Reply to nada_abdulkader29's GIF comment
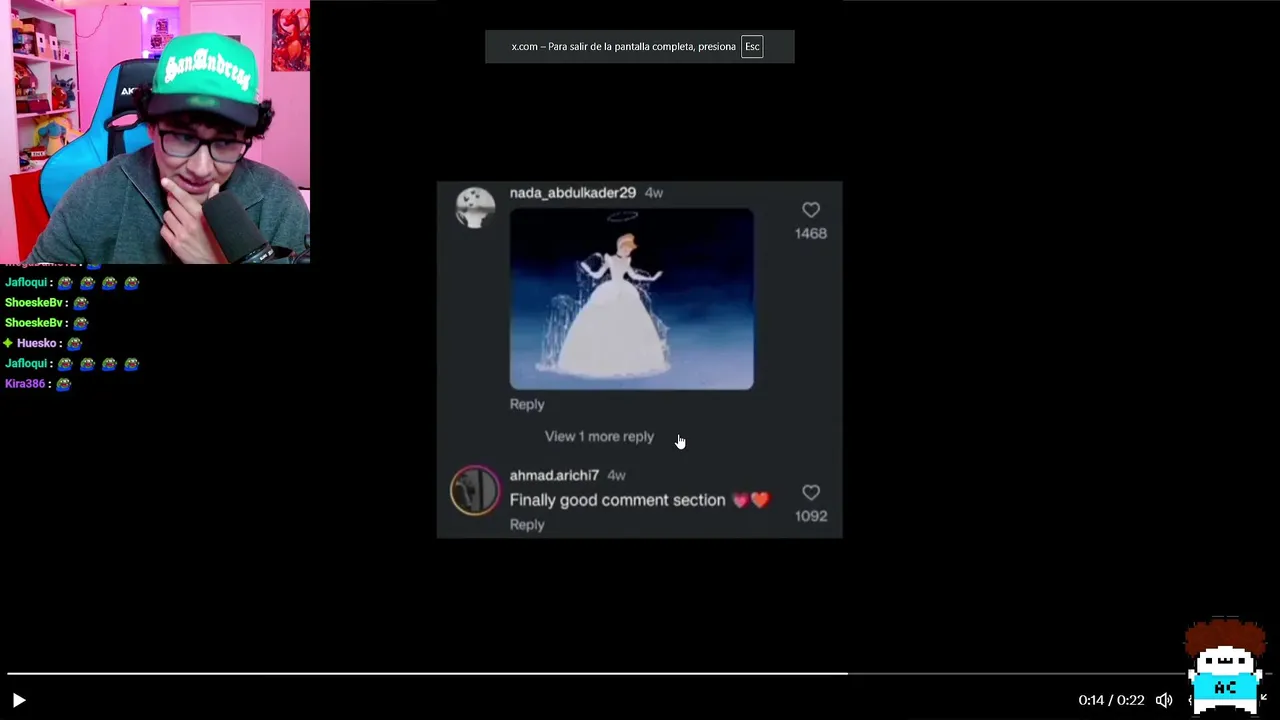1280x720 pixels. coord(527,404)
